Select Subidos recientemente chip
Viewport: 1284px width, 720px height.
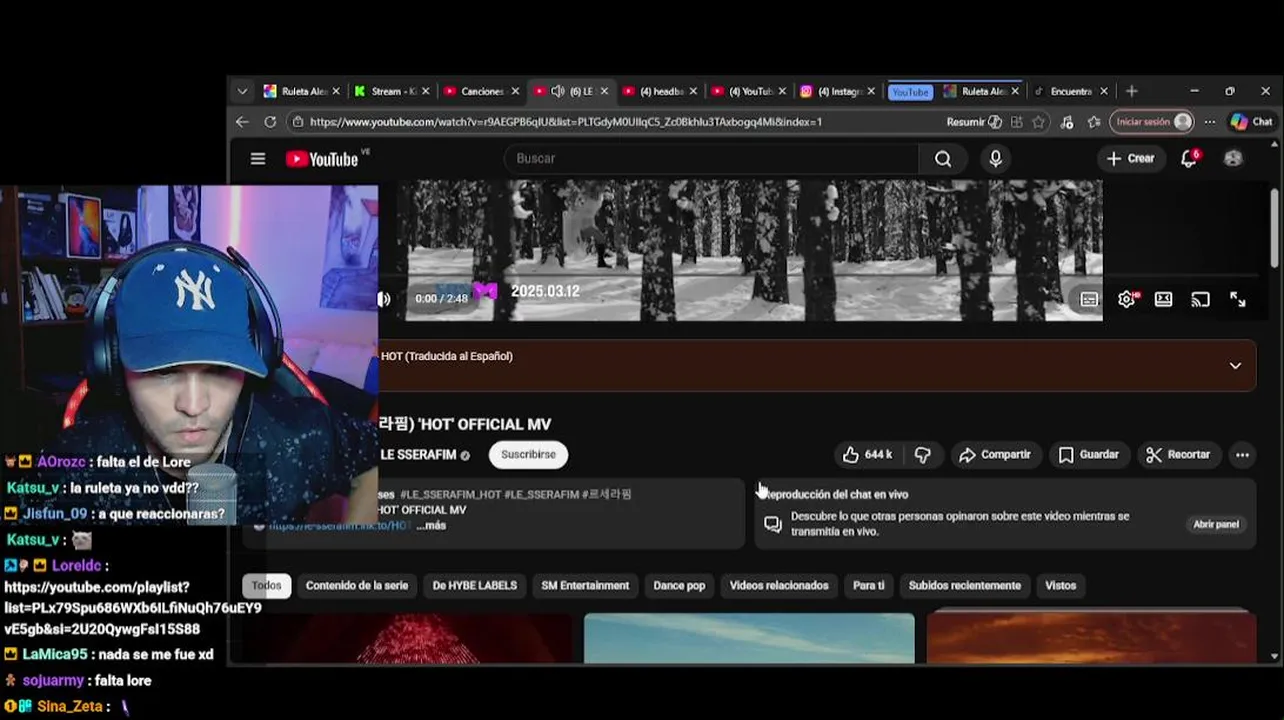pos(965,585)
